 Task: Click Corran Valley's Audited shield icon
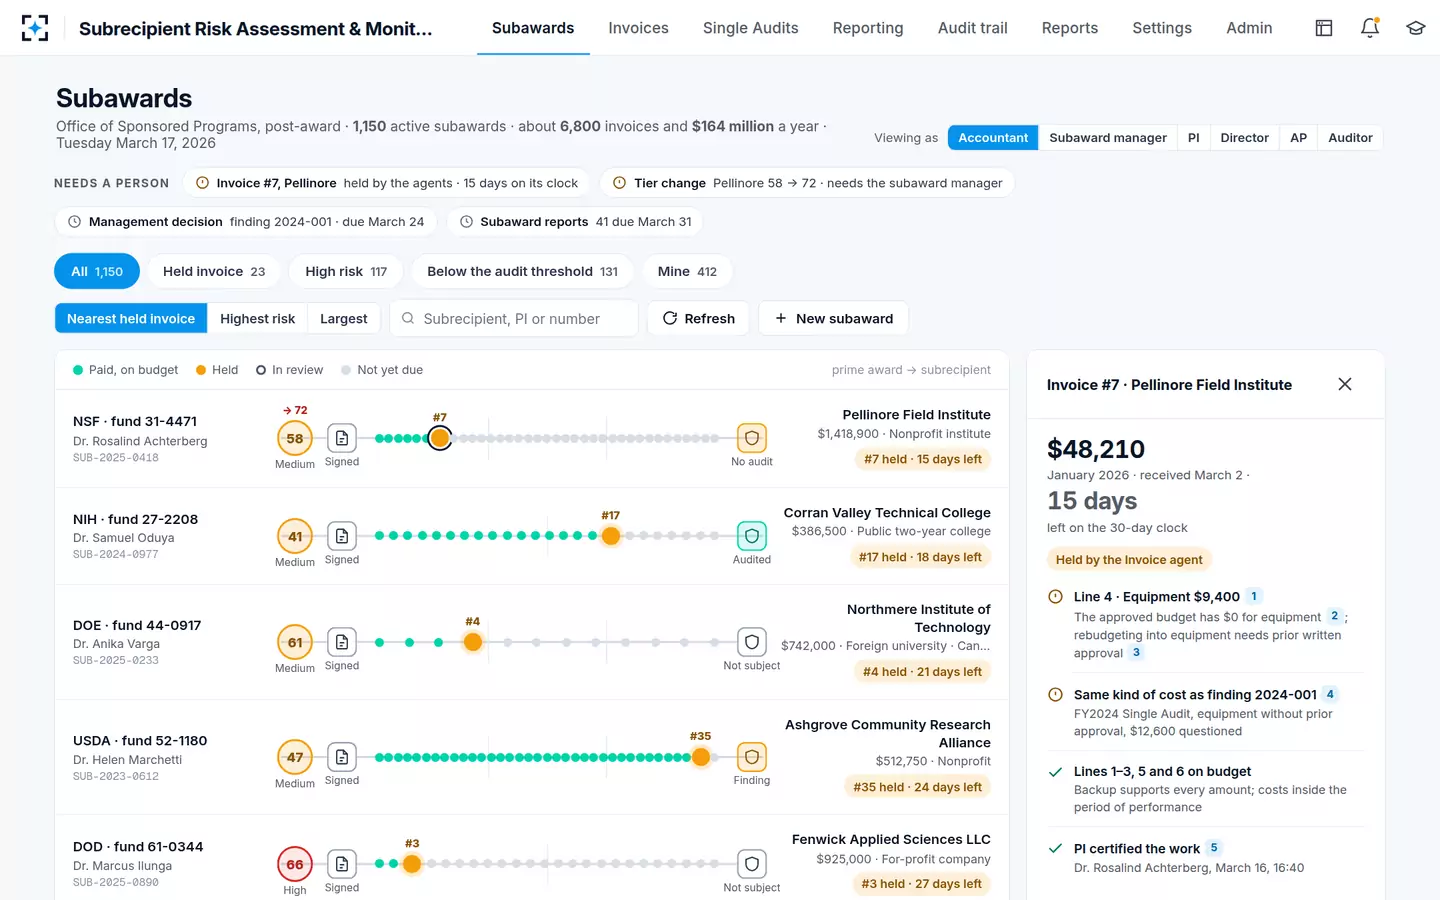tap(752, 536)
